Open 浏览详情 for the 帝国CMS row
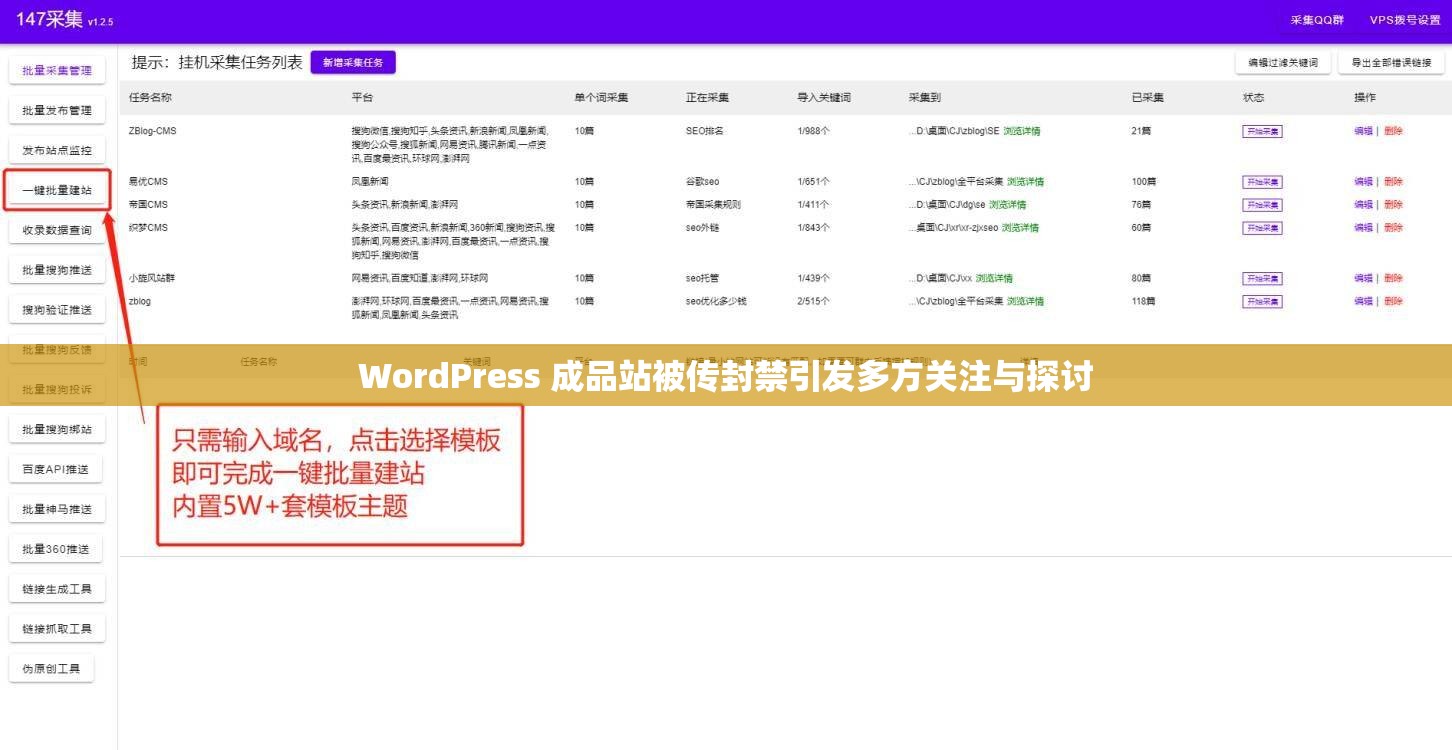1452x750 pixels. 1007,205
